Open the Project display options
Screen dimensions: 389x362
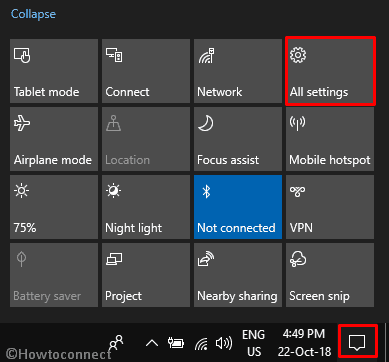coord(146,275)
